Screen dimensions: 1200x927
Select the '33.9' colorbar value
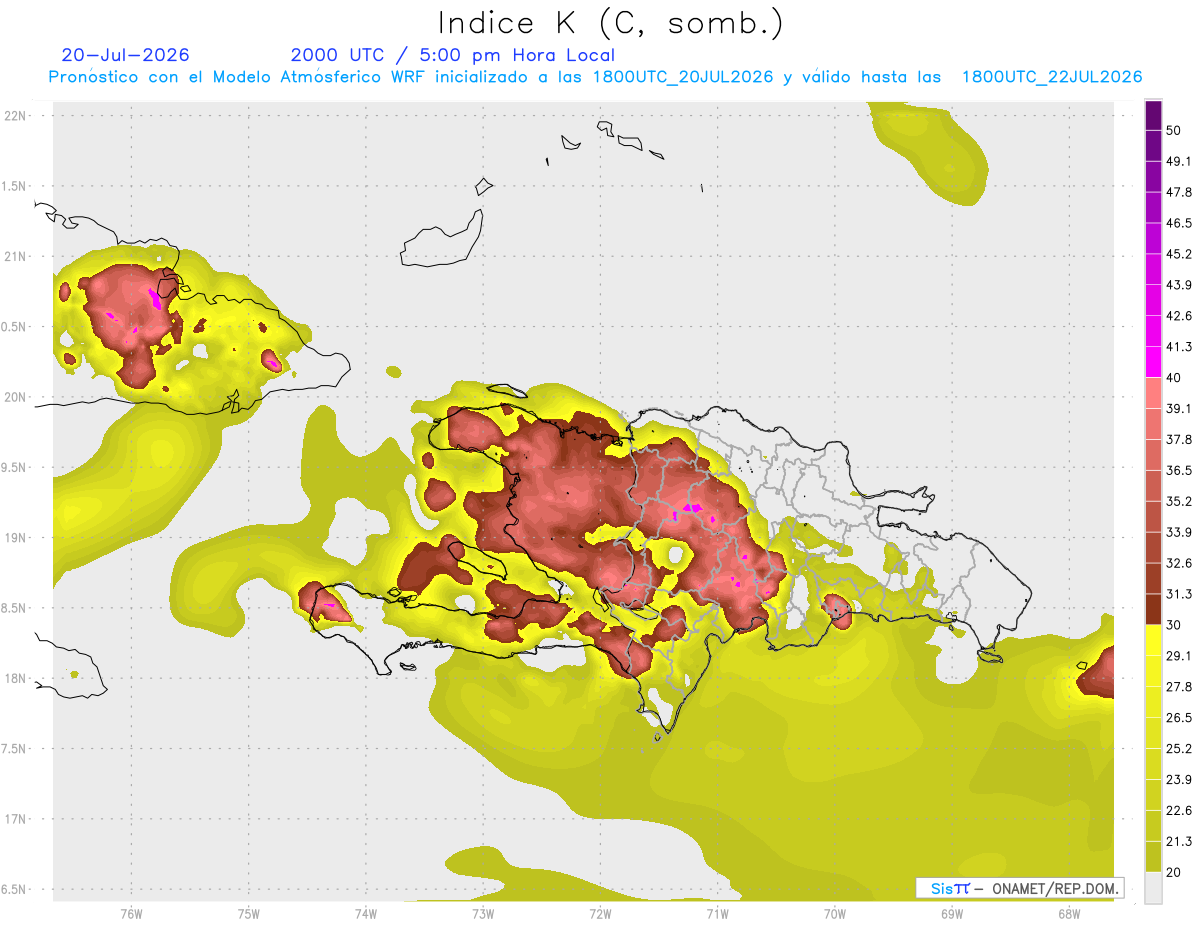point(1179,532)
